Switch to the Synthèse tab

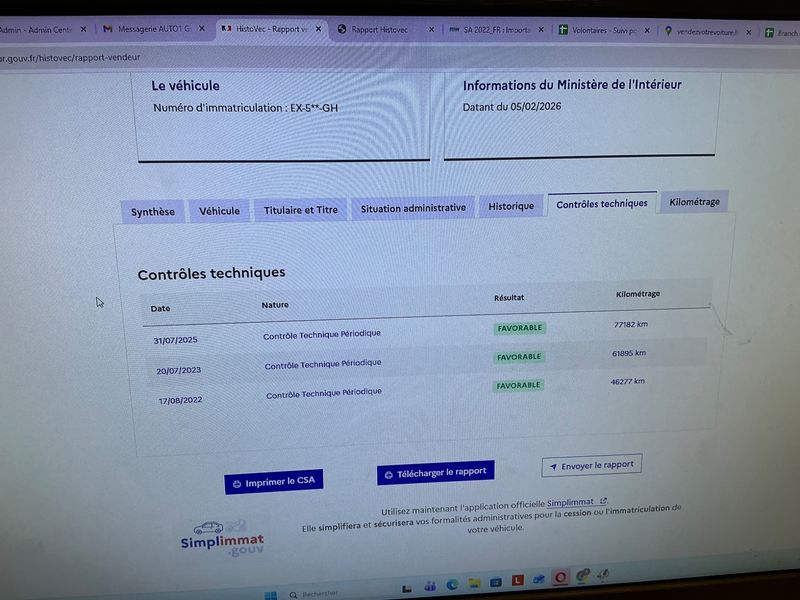152,211
